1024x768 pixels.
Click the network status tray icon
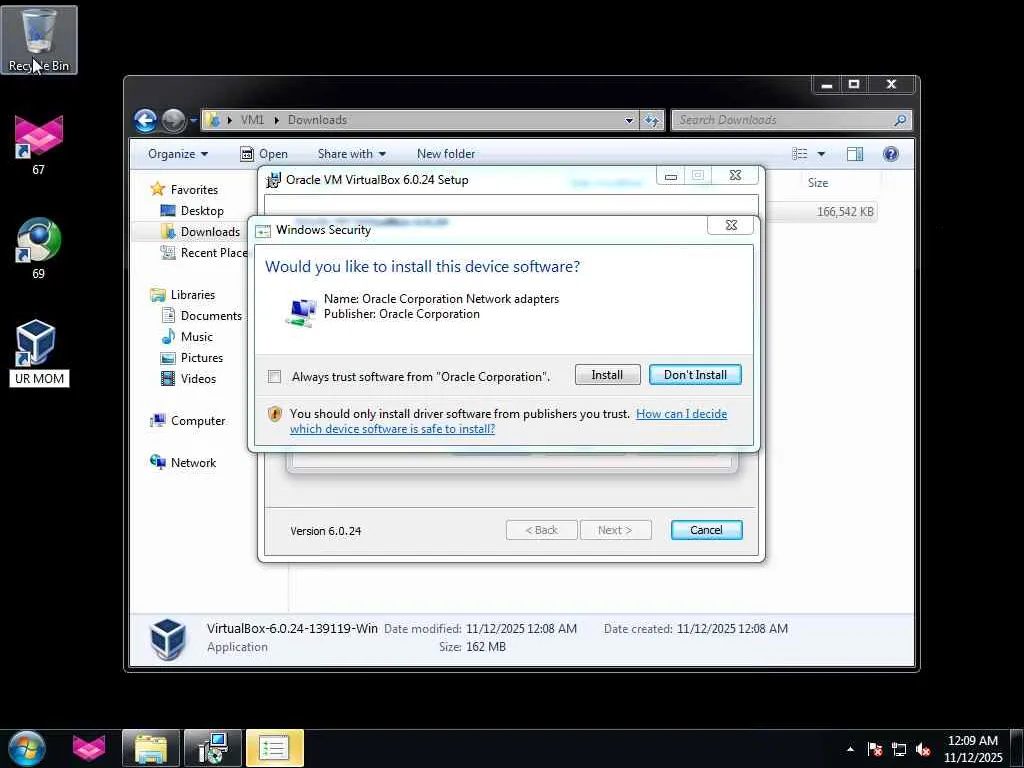(899, 749)
